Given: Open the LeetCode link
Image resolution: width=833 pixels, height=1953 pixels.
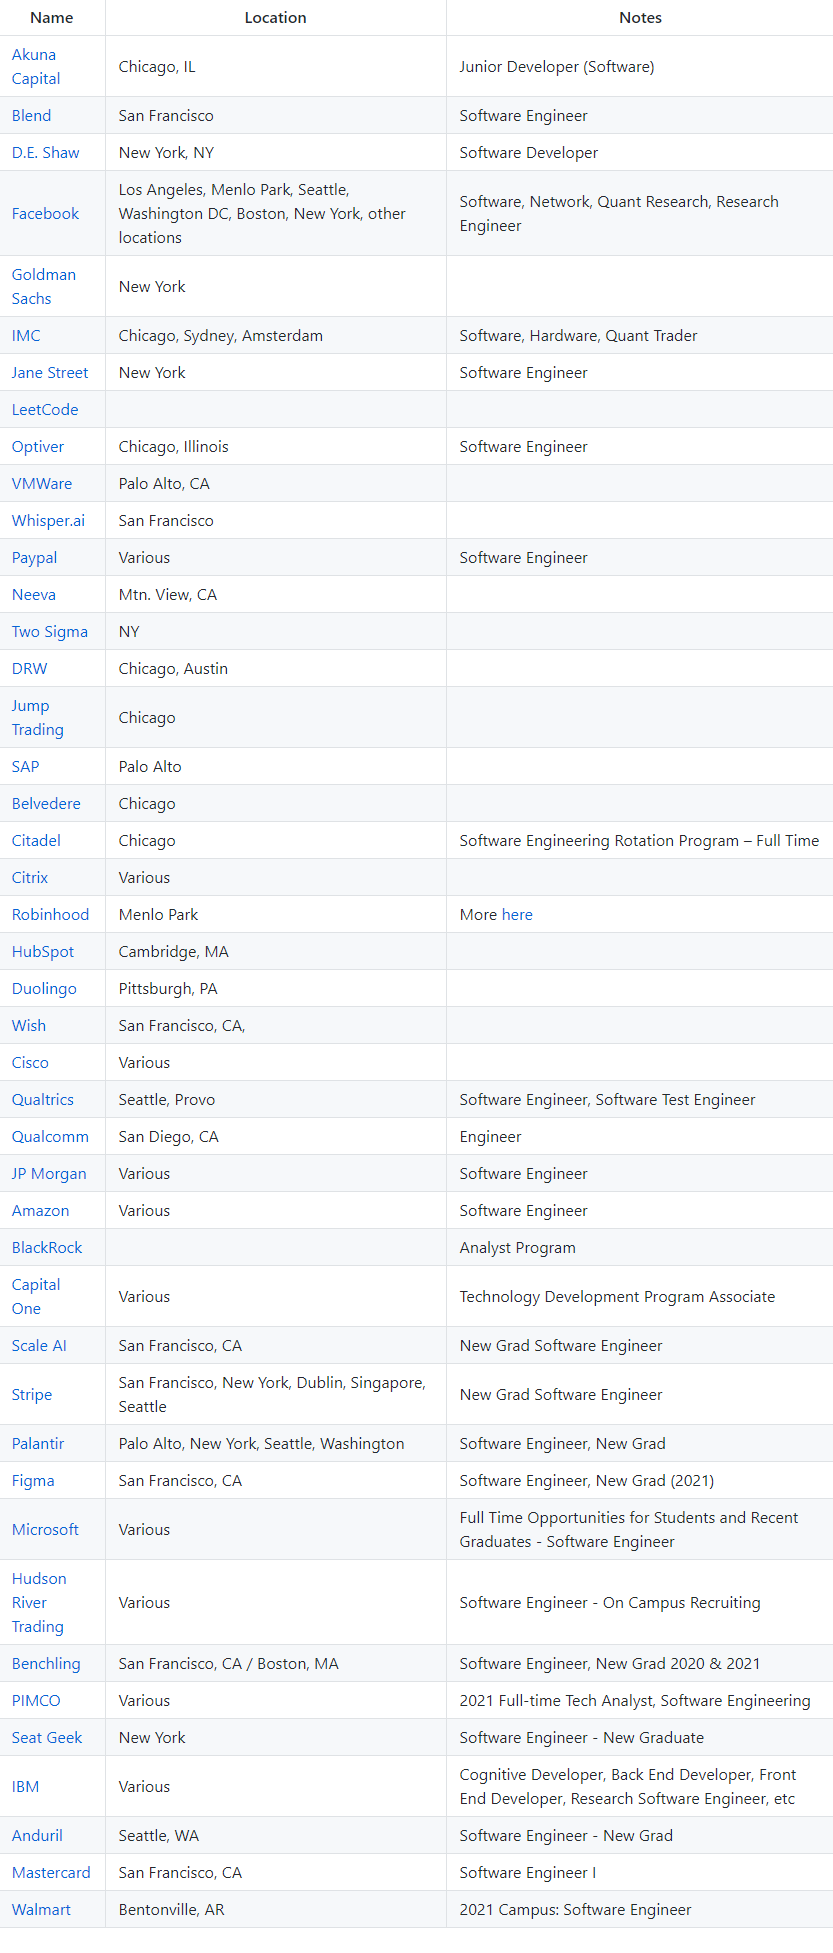Looking at the screenshot, I should pyautogui.click(x=45, y=410).
